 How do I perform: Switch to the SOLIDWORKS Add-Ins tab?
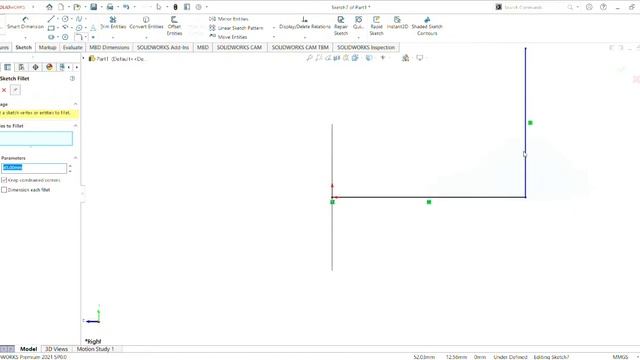[x=163, y=47]
